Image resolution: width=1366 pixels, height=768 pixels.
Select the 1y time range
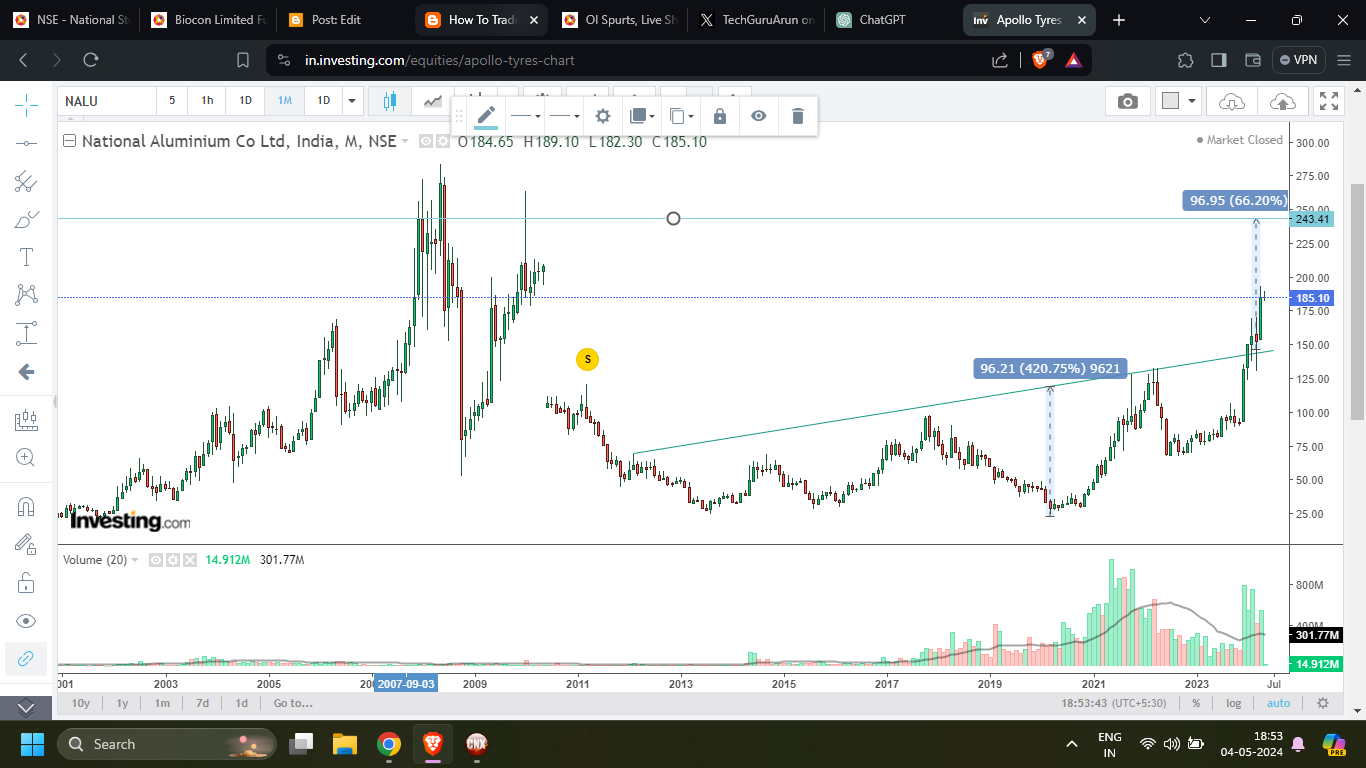point(122,703)
